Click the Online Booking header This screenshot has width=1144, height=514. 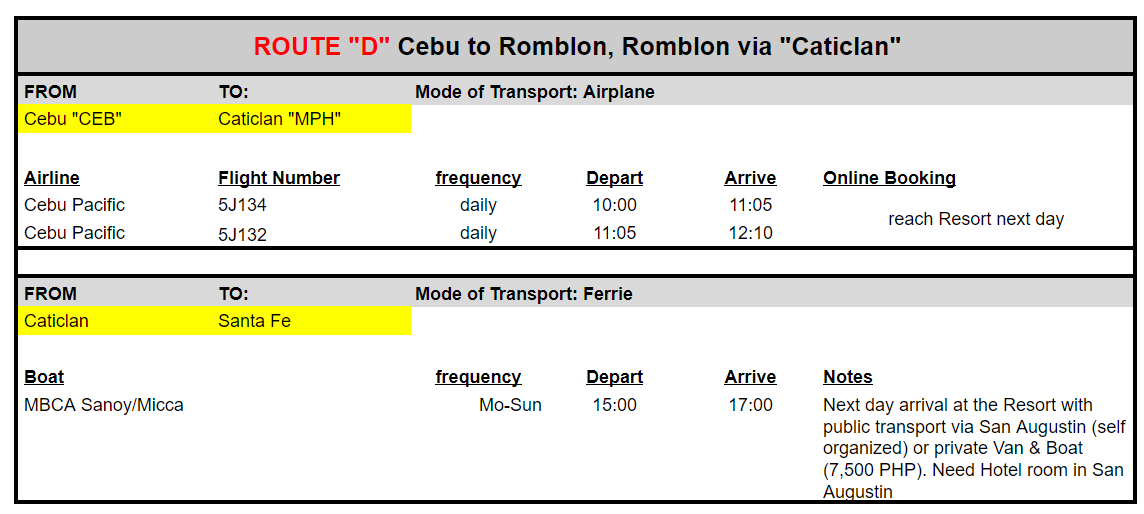point(889,178)
